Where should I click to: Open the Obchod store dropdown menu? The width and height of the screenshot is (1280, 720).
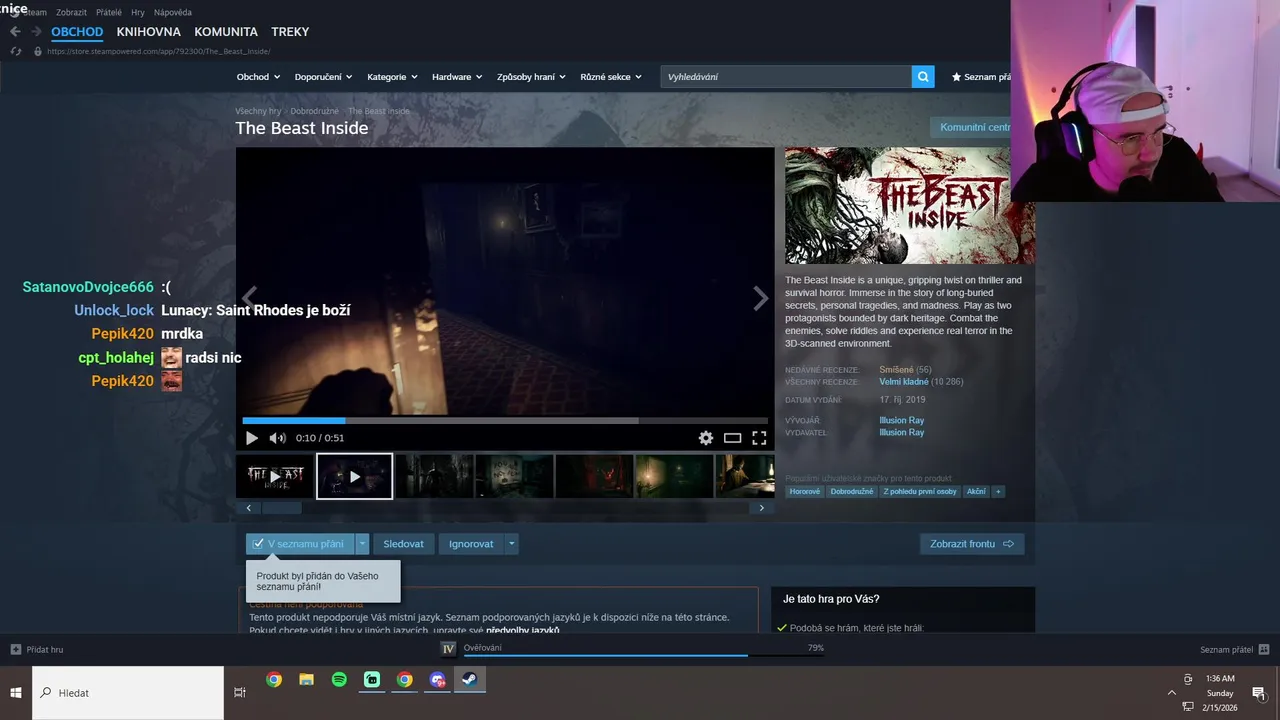pos(258,77)
